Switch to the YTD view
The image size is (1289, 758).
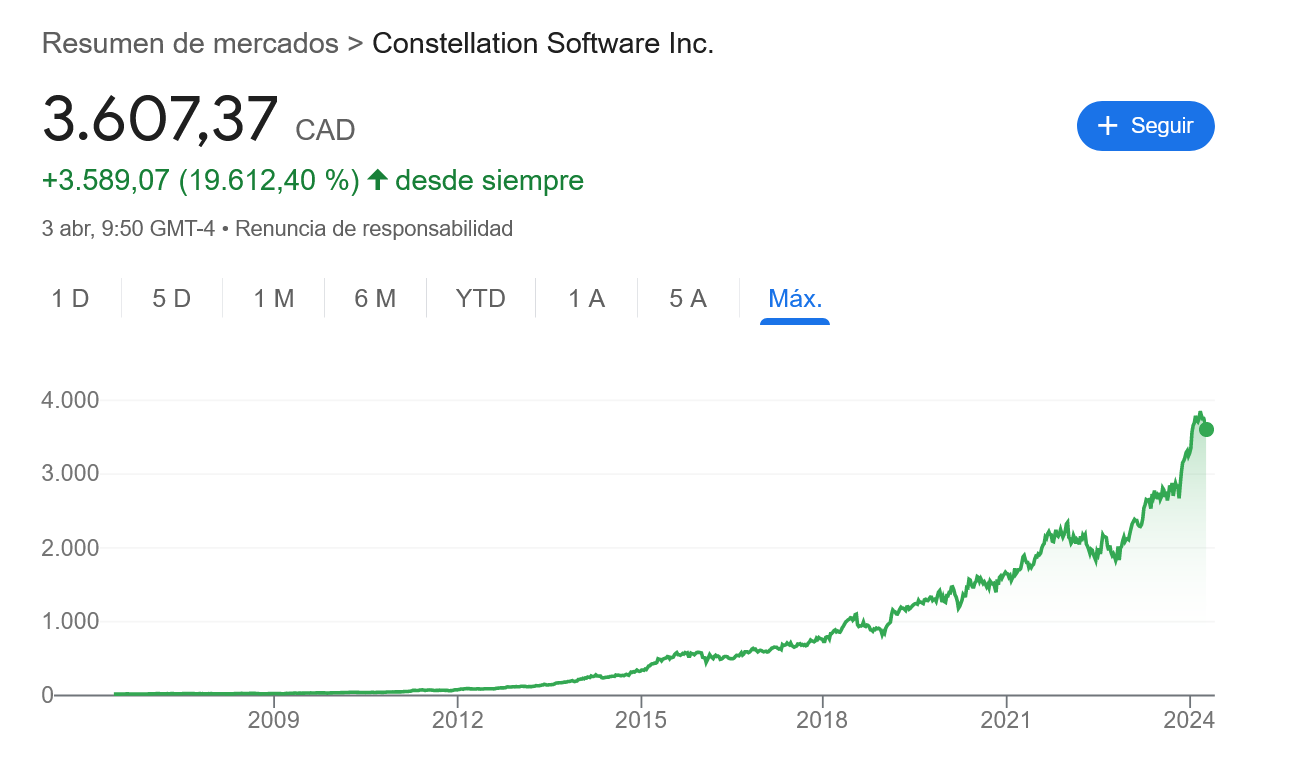pos(480,298)
